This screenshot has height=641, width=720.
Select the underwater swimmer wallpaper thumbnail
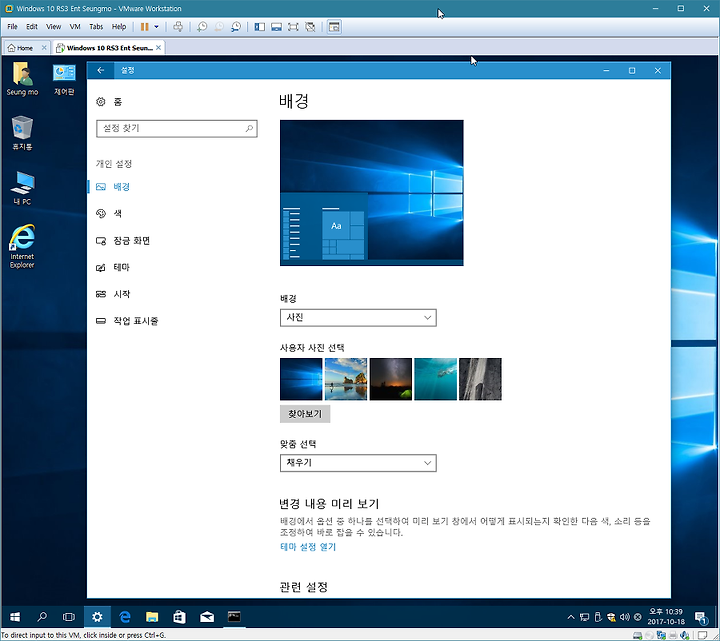(x=435, y=379)
